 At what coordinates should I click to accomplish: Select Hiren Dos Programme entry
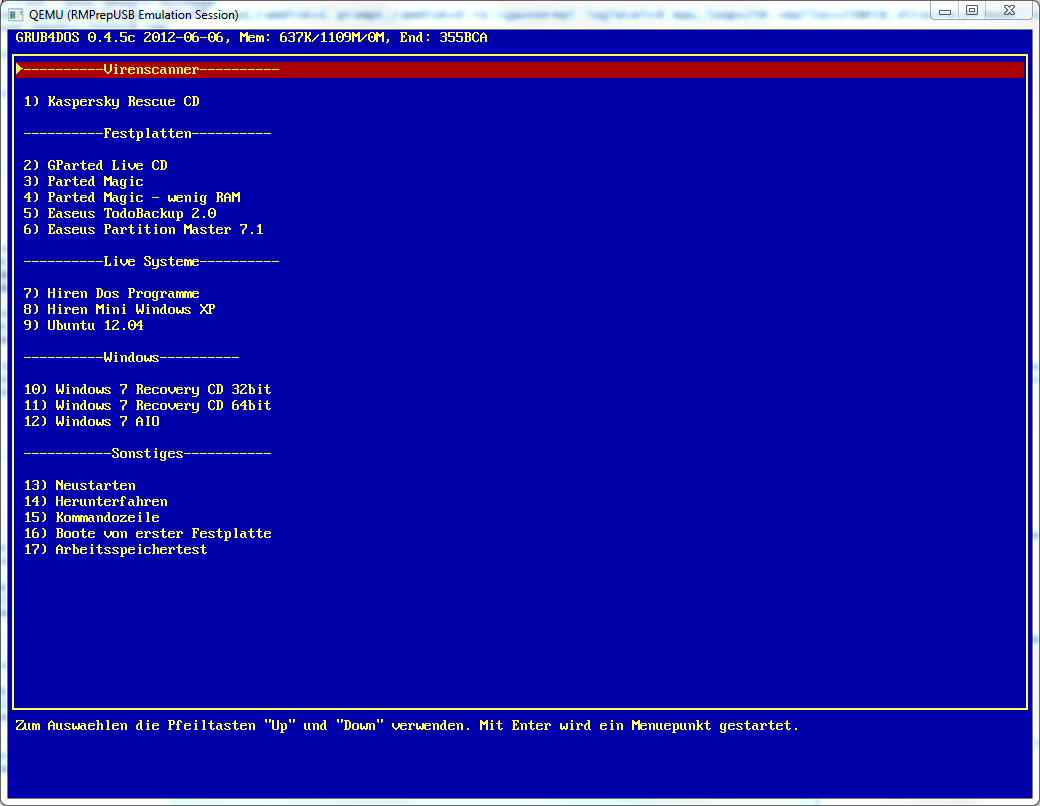coord(111,293)
